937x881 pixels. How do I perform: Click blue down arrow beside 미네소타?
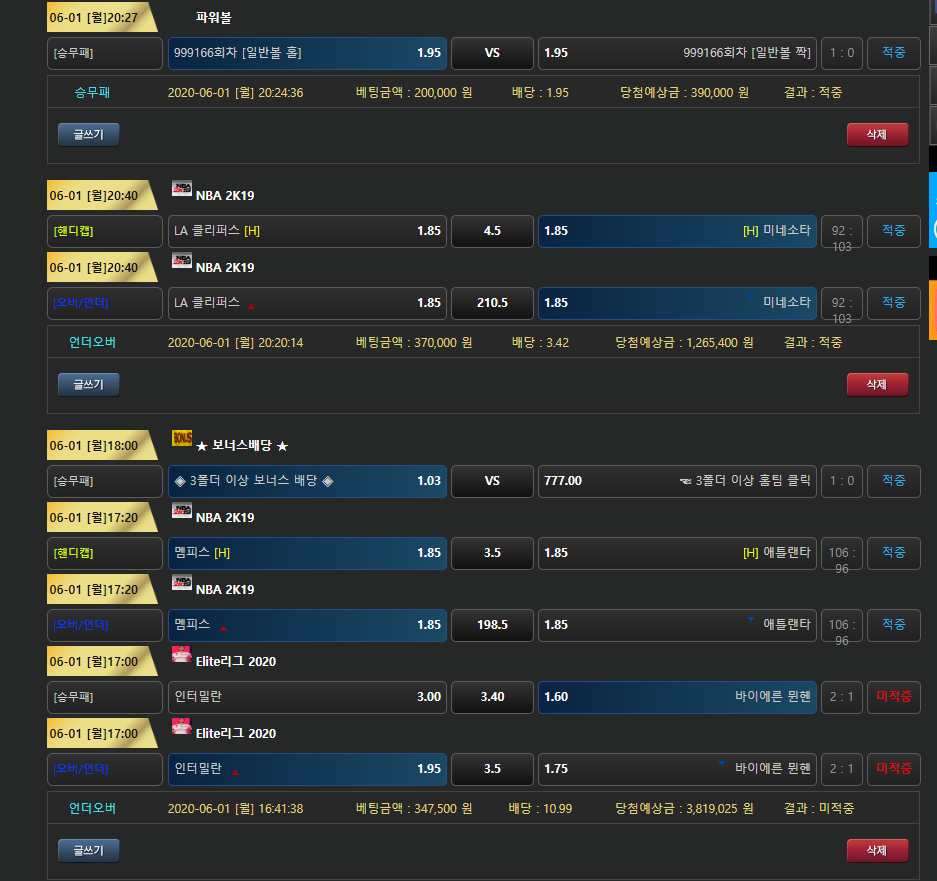tap(750, 297)
